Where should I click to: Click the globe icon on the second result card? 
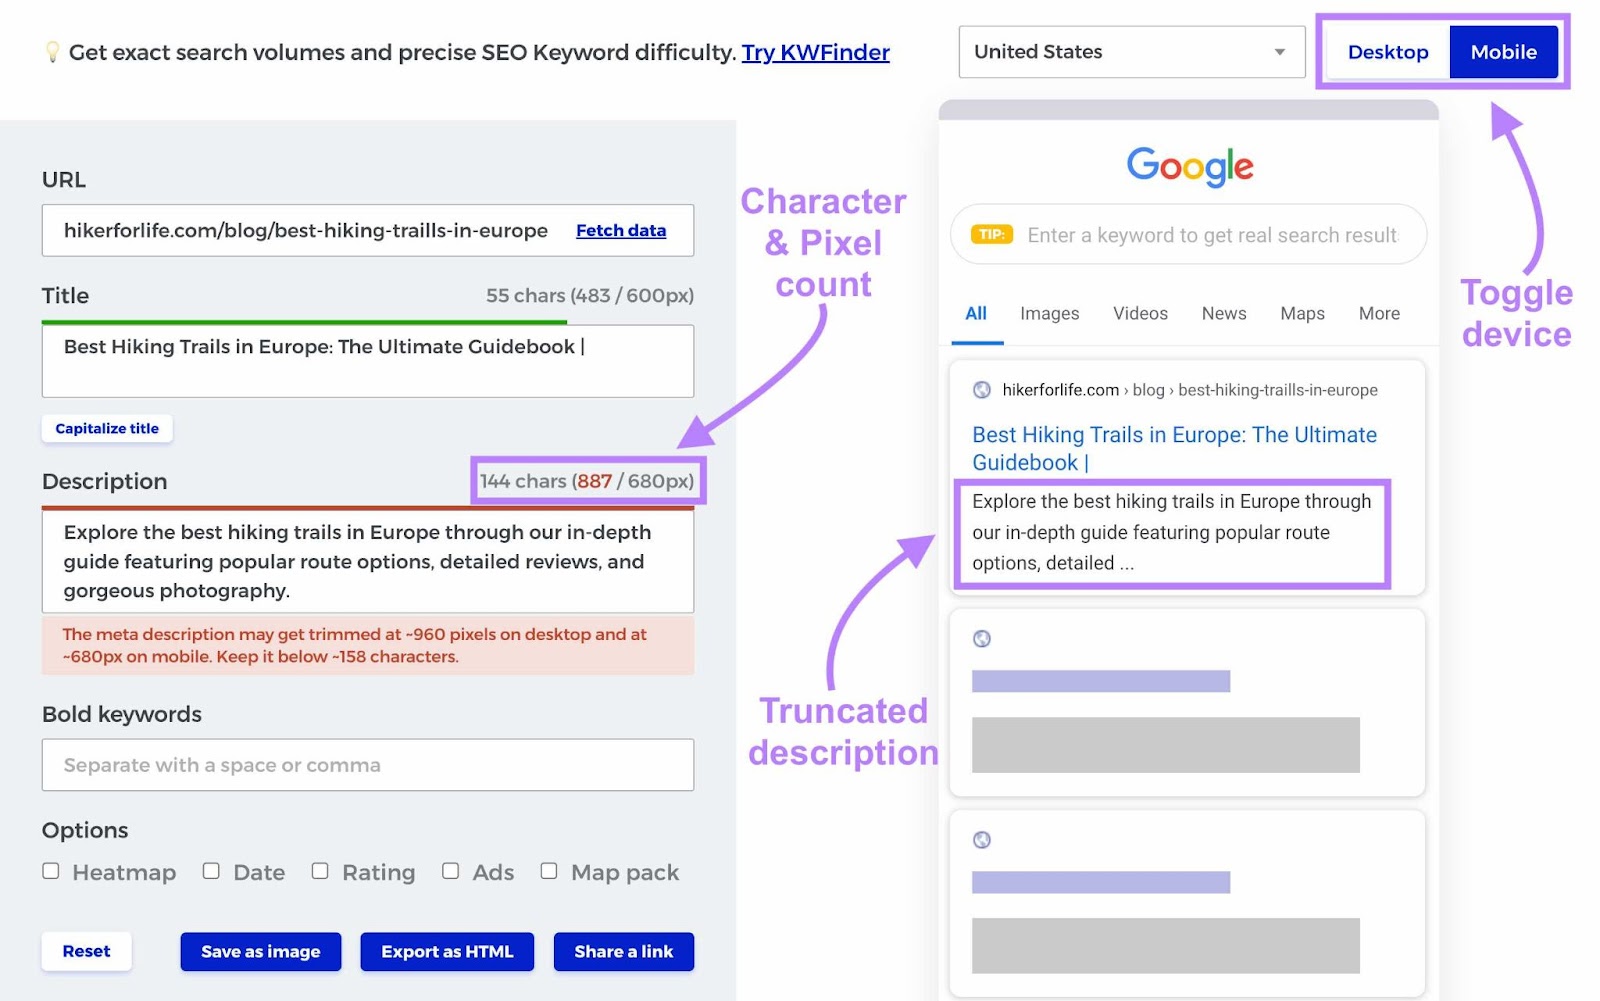pyautogui.click(x=983, y=639)
